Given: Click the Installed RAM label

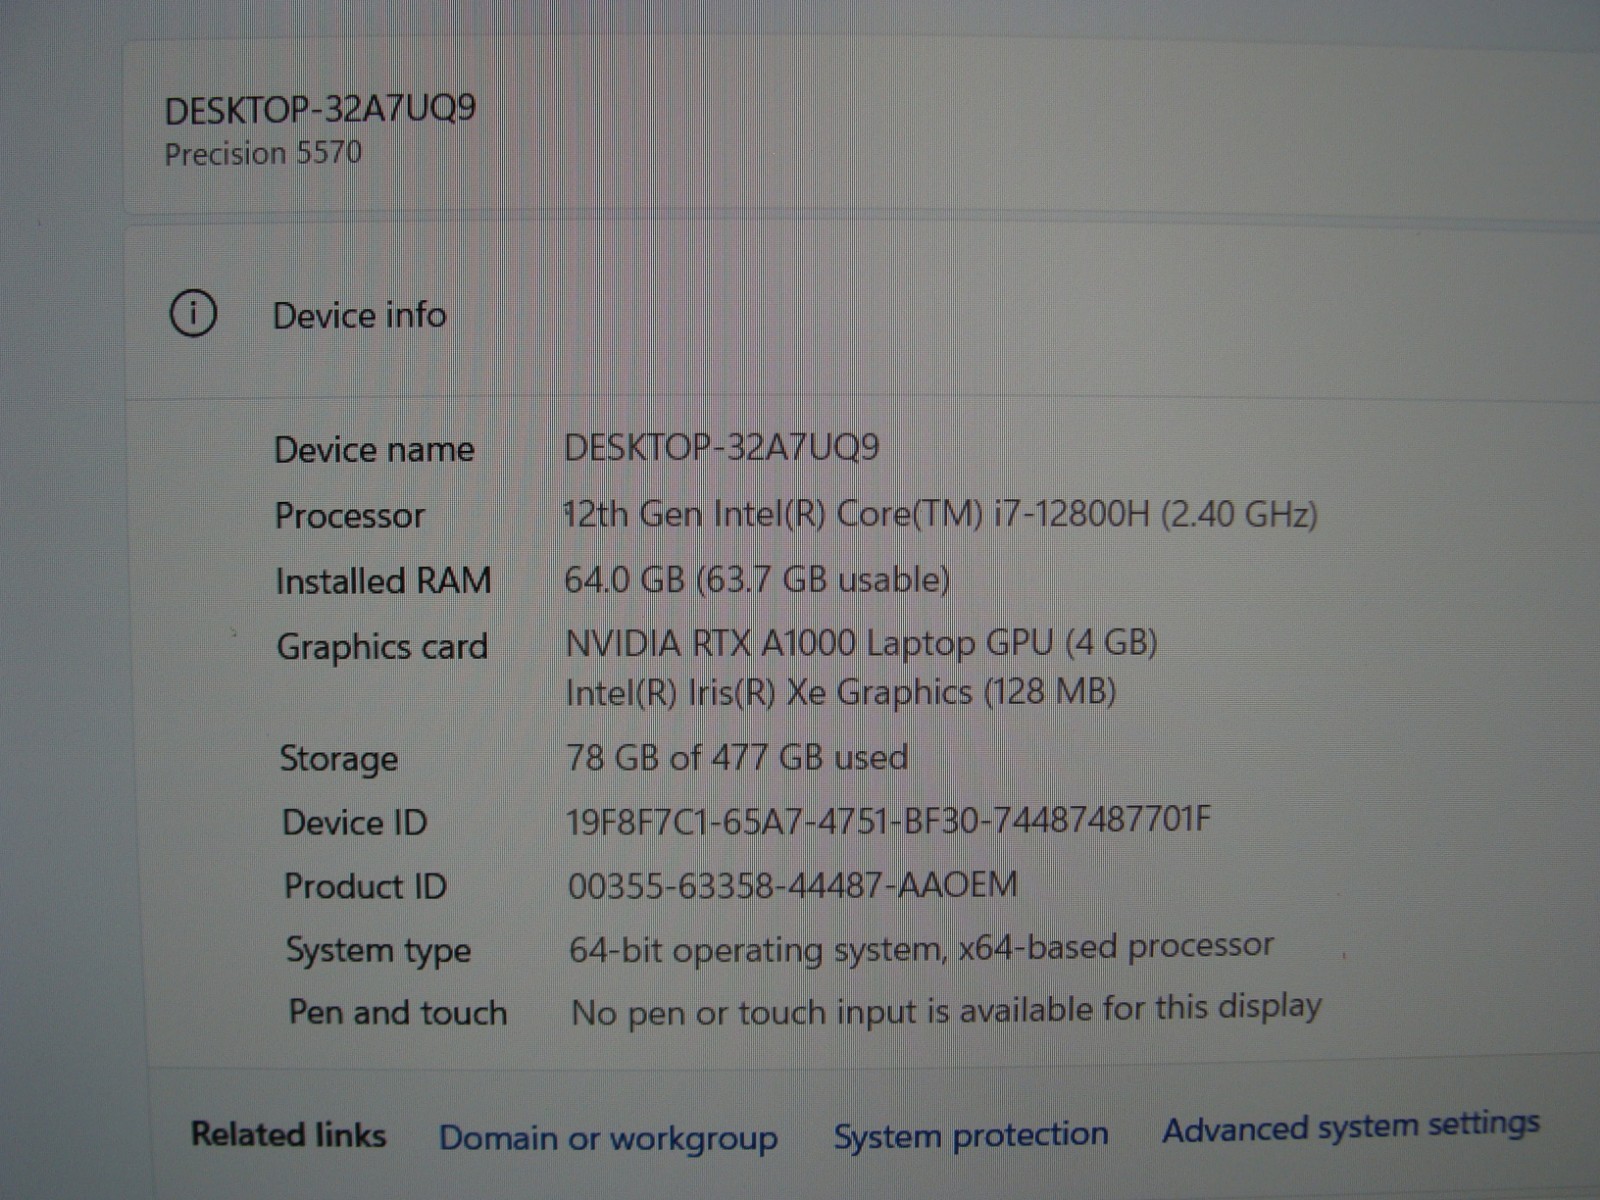Looking at the screenshot, I should [x=383, y=581].
